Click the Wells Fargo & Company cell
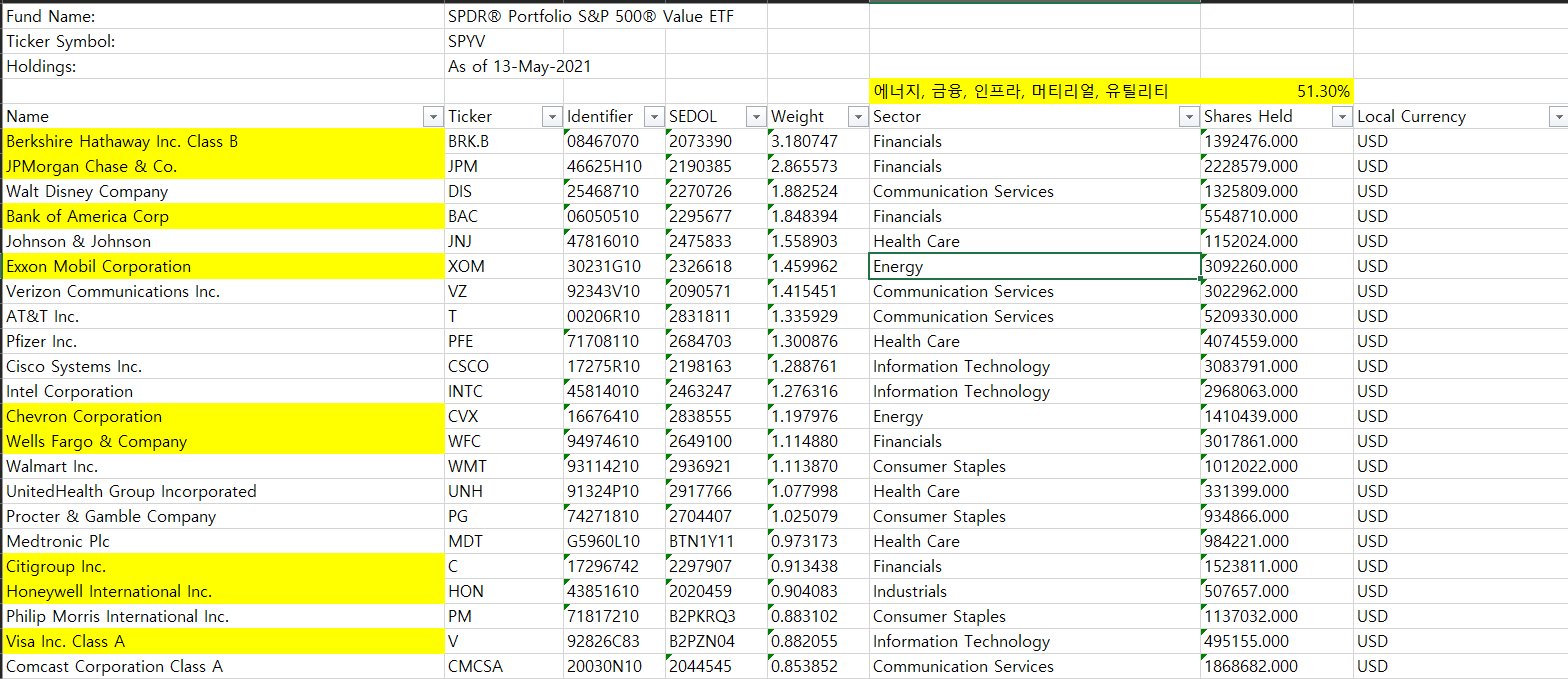1568x679 pixels. pos(224,441)
